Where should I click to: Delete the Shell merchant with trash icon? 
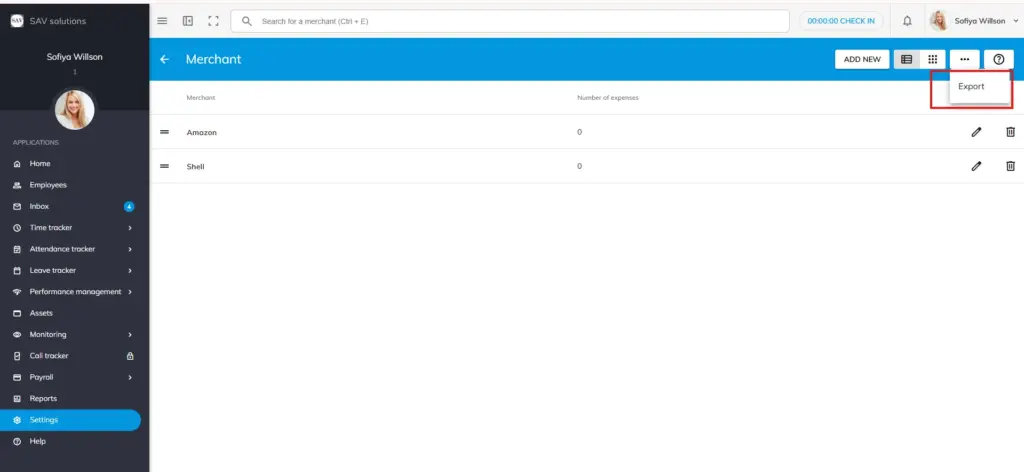point(1010,166)
